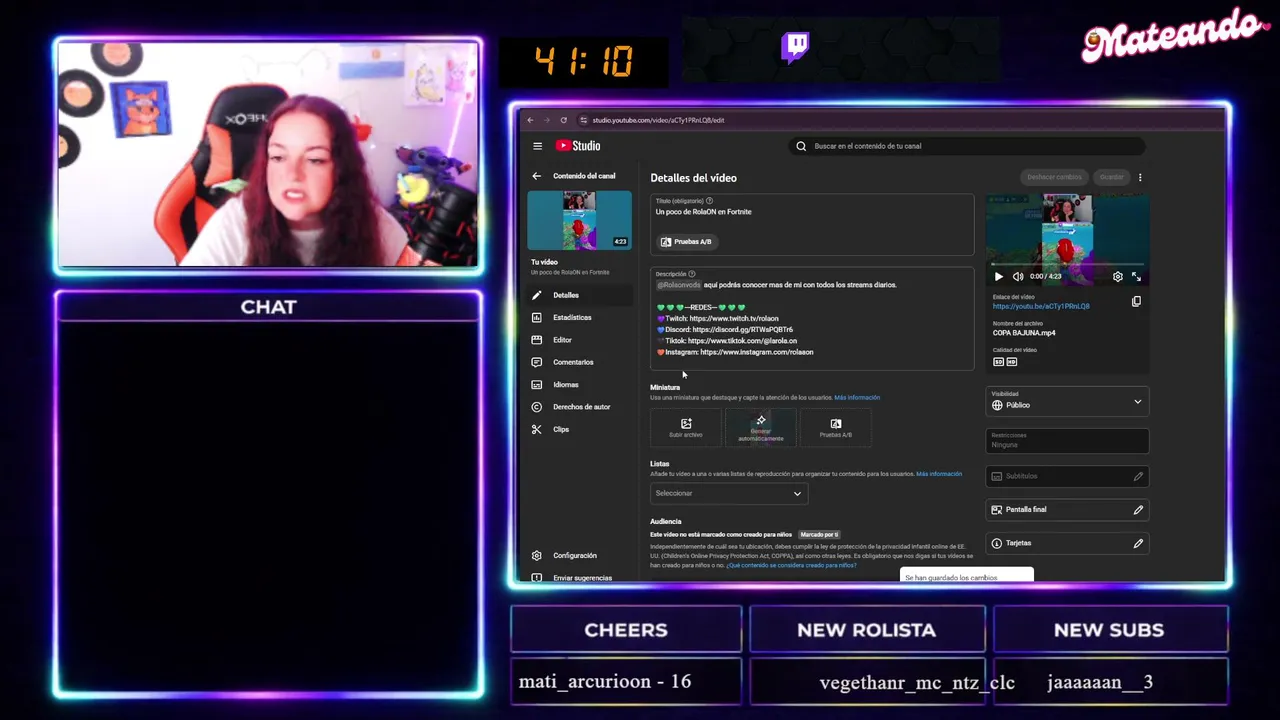Click into the description text box
1280x720 pixels.
click(812, 318)
